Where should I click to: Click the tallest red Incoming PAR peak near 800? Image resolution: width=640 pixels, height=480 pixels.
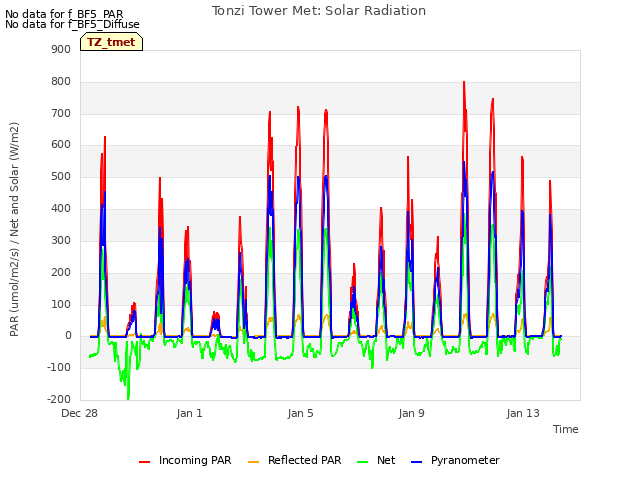click(464, 83)
